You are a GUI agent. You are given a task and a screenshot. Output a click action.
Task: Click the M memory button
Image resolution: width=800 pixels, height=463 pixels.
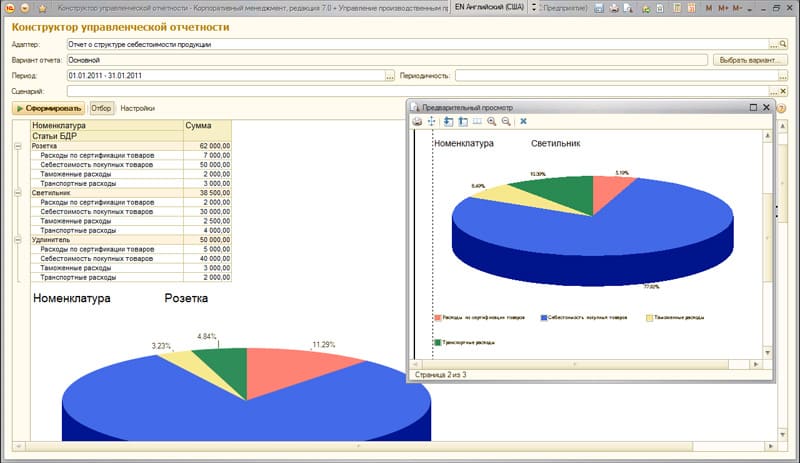[x=709, y=8]
